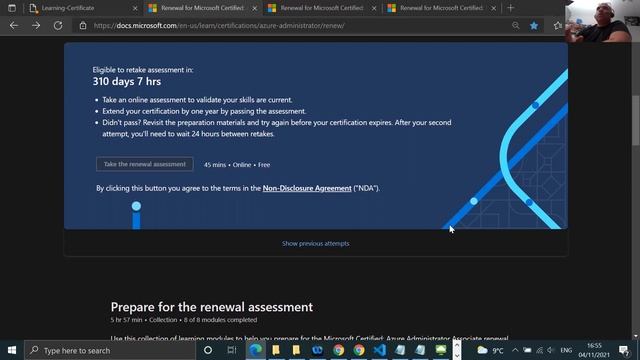
Task: Open notification action center
Action: pyautogui.click(x=624, y=350)
